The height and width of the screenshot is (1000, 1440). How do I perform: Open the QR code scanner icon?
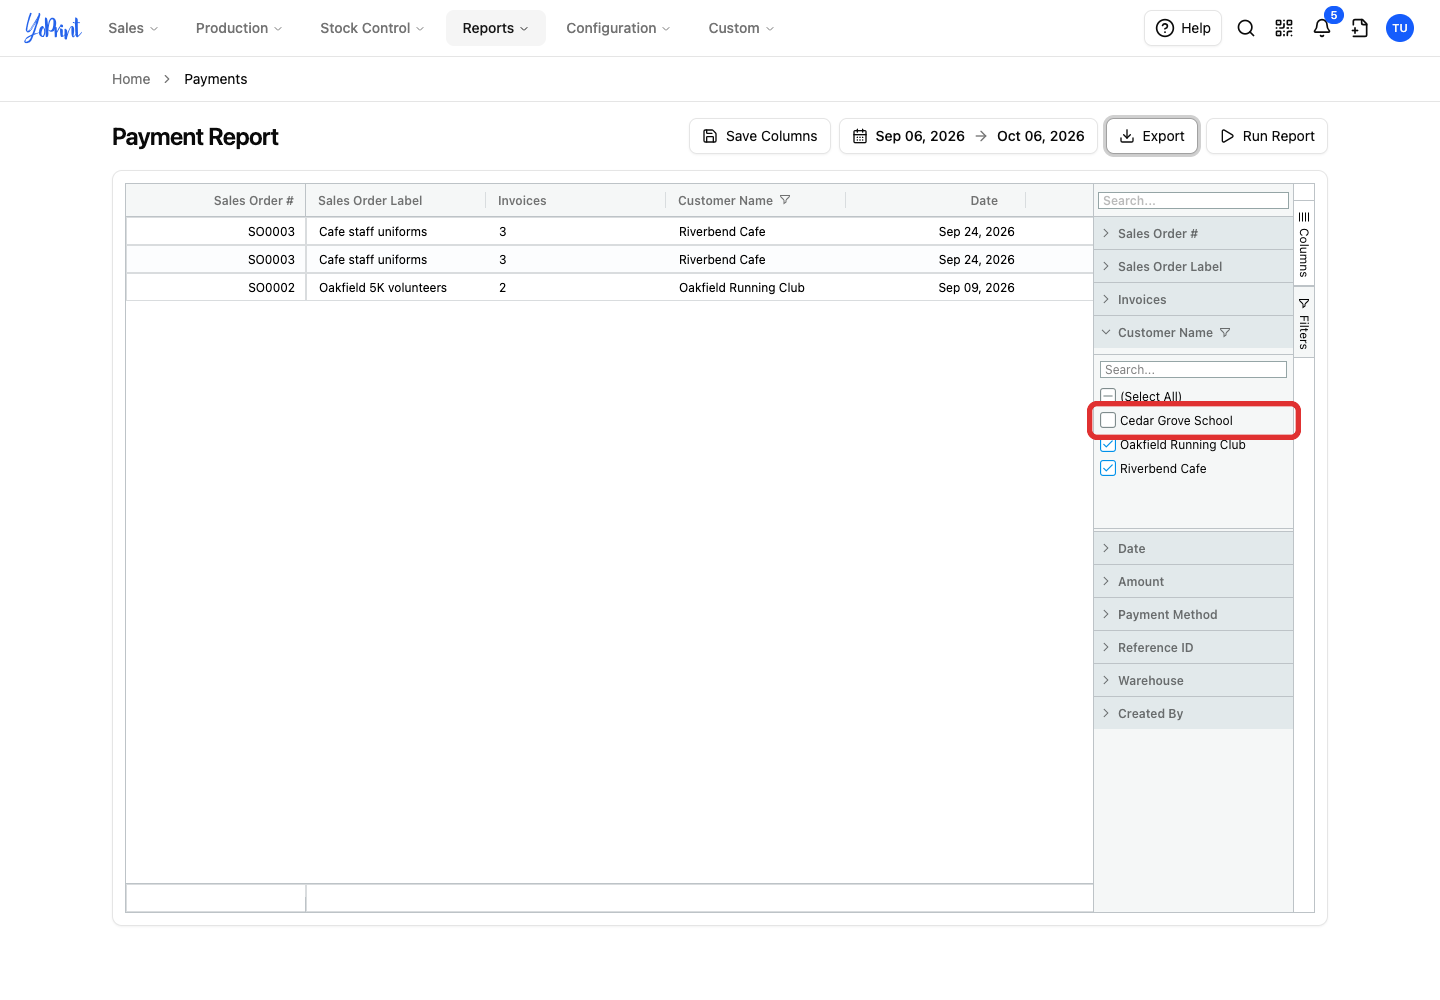point(1284,28)
